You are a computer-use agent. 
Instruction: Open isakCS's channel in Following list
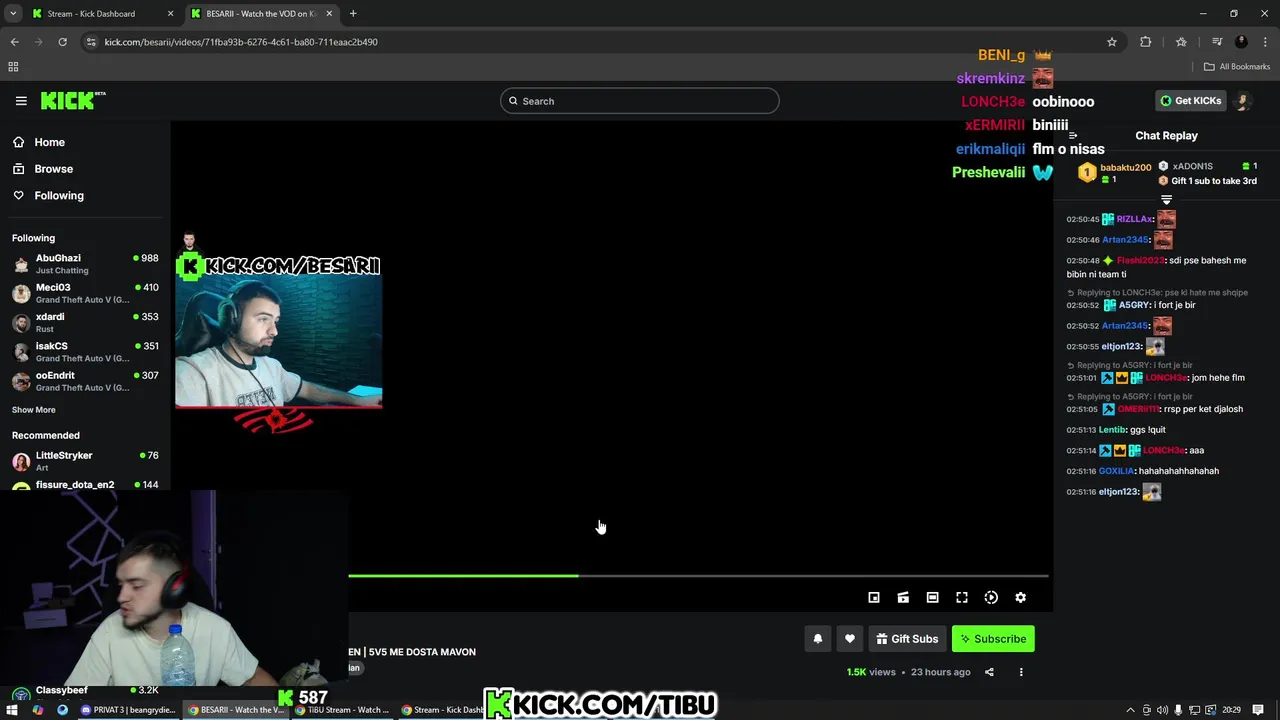(85, 352)
